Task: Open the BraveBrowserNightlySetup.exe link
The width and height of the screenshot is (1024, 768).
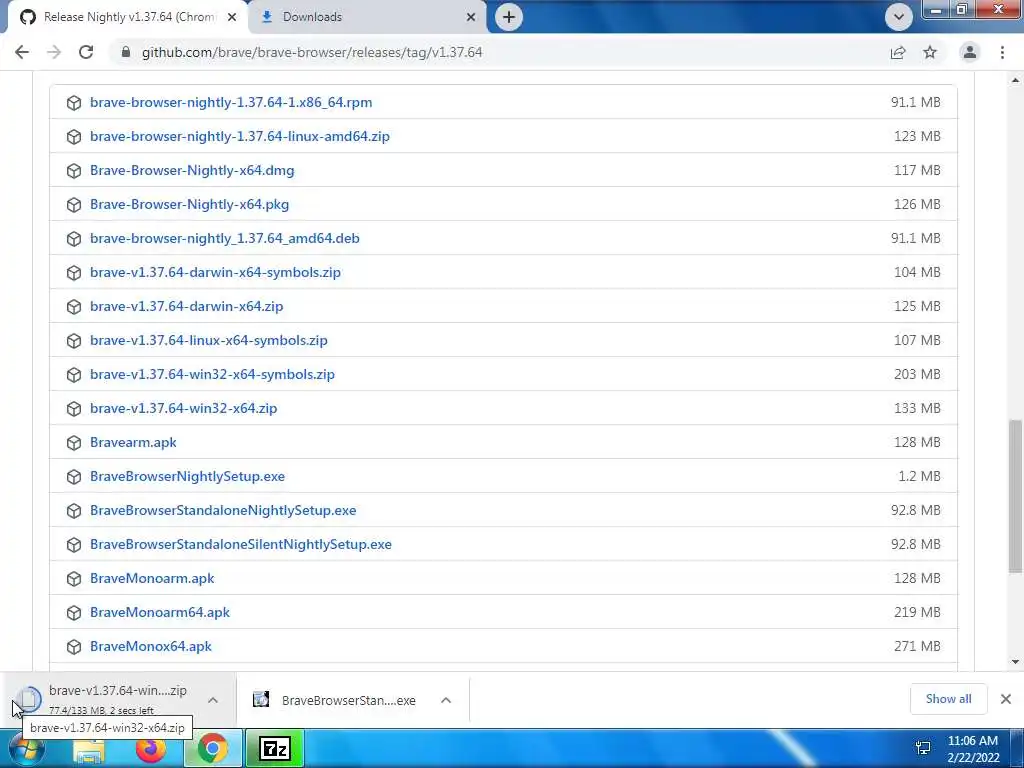Action: coord(187,476)
